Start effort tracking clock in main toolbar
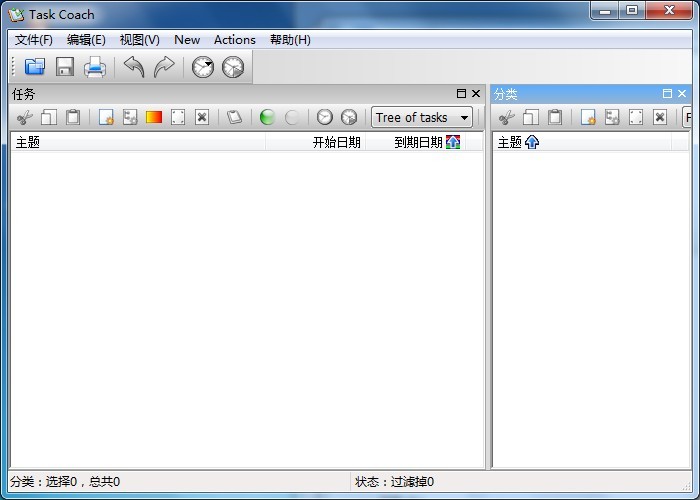This screenshot has height=500, width=700. (203, 67)
